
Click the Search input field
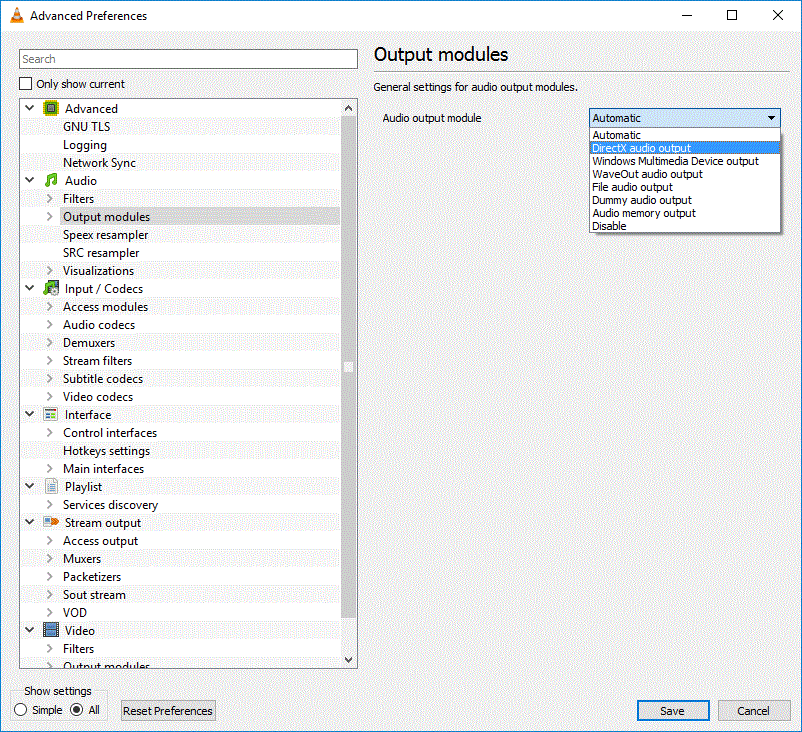click(x=188, y=59)
